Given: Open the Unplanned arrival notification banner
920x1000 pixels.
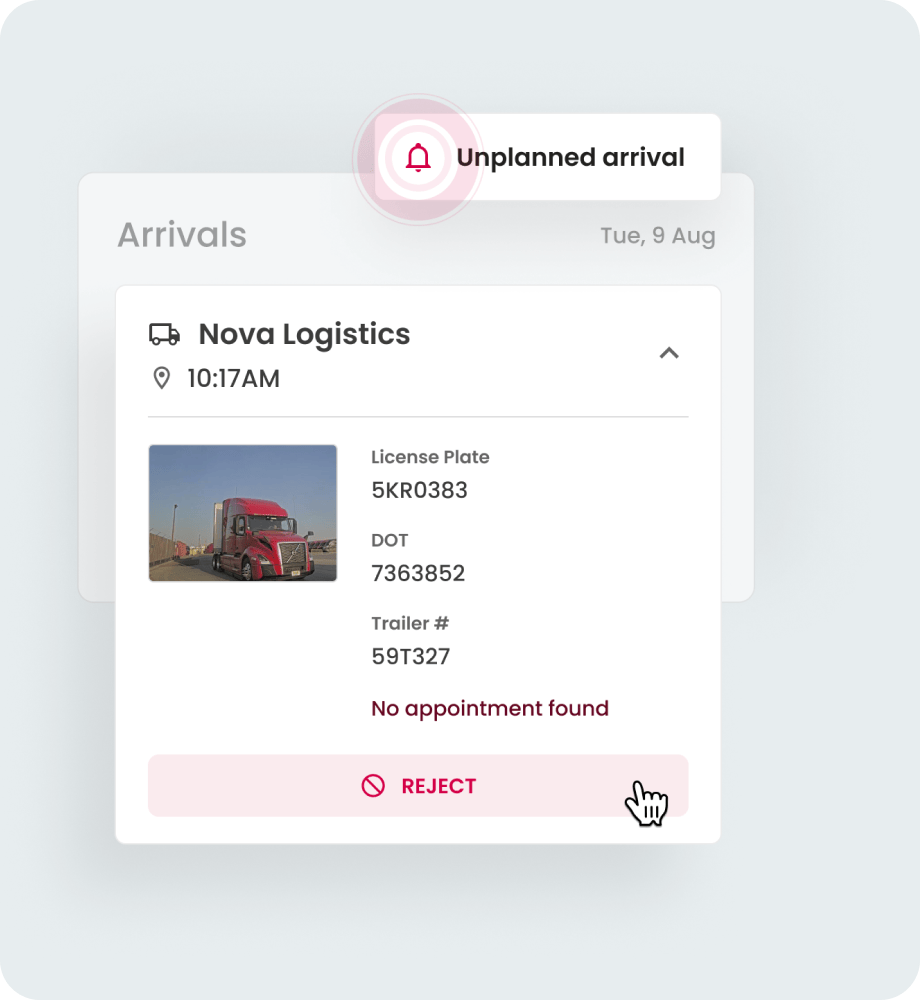Looking at the screenshot, I should [x=548, y=157].
